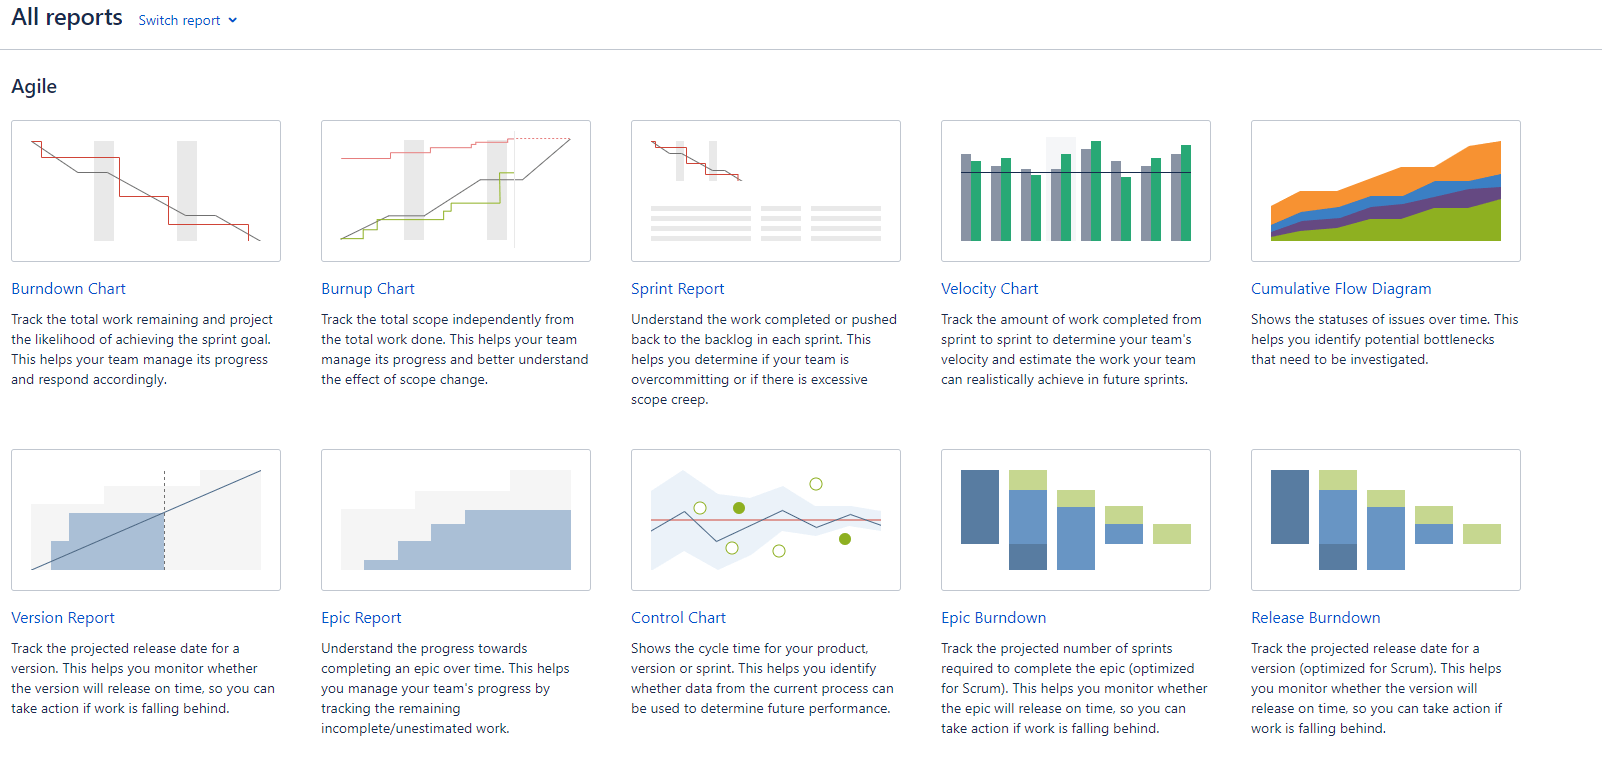The height and width of the screenshot is (763, 1602).
Task: Click the Version Report title link
Action: click(x=63, y=618)
